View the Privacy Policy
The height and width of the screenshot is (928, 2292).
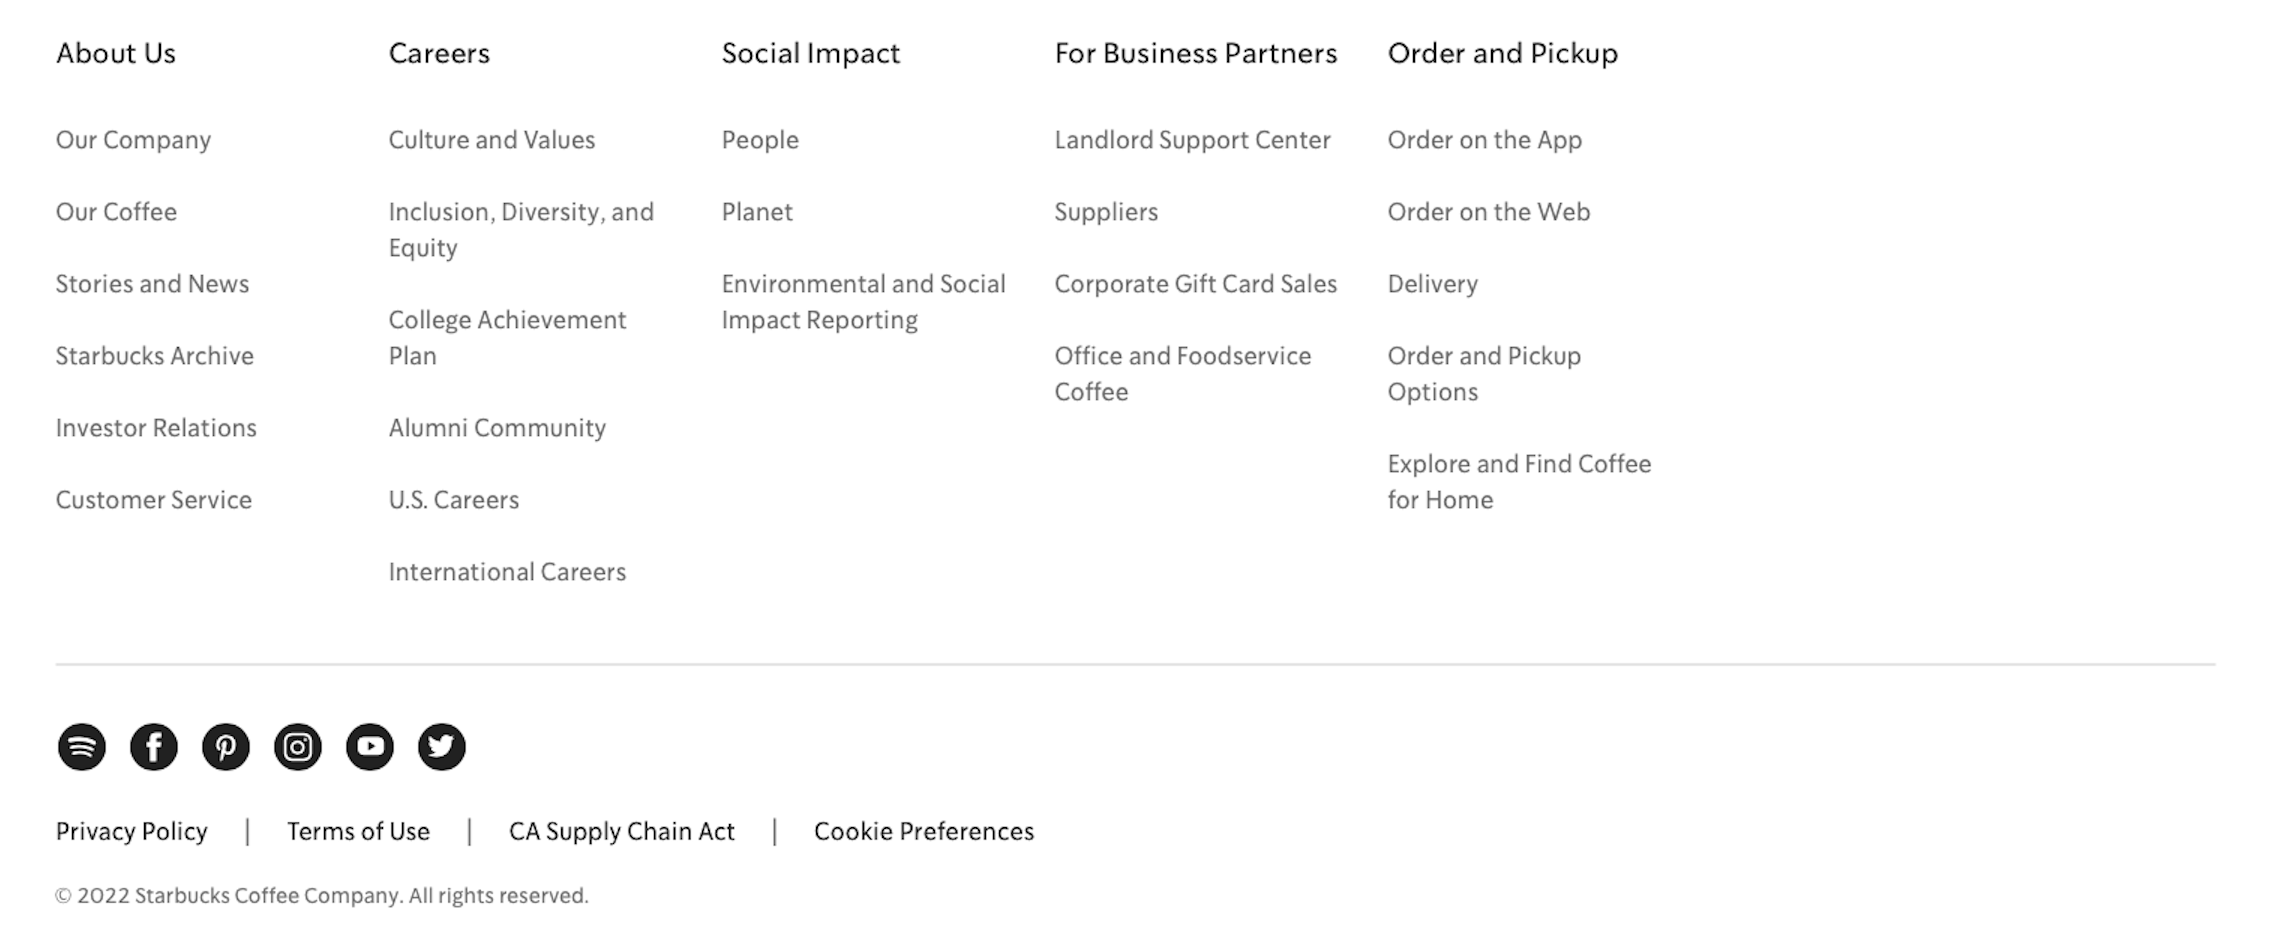[x=131, y=831]
